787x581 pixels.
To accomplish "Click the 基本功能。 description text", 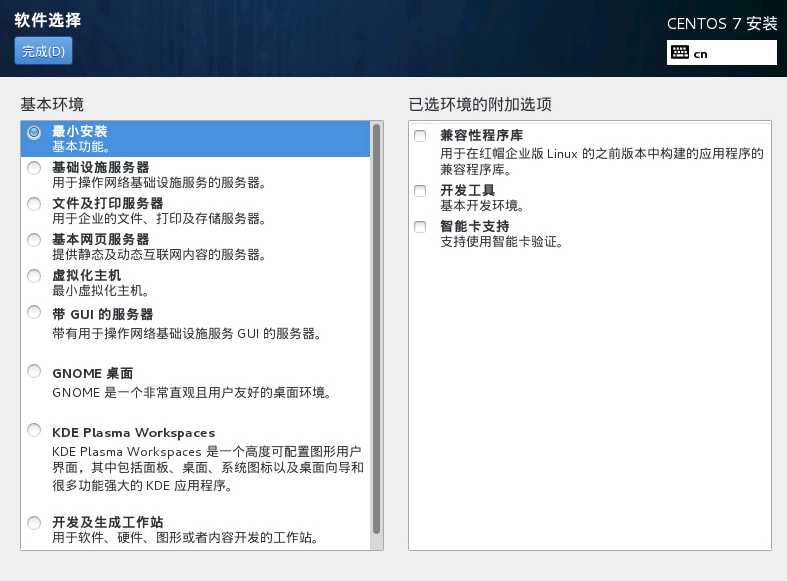I will click(x=81, y=147).
